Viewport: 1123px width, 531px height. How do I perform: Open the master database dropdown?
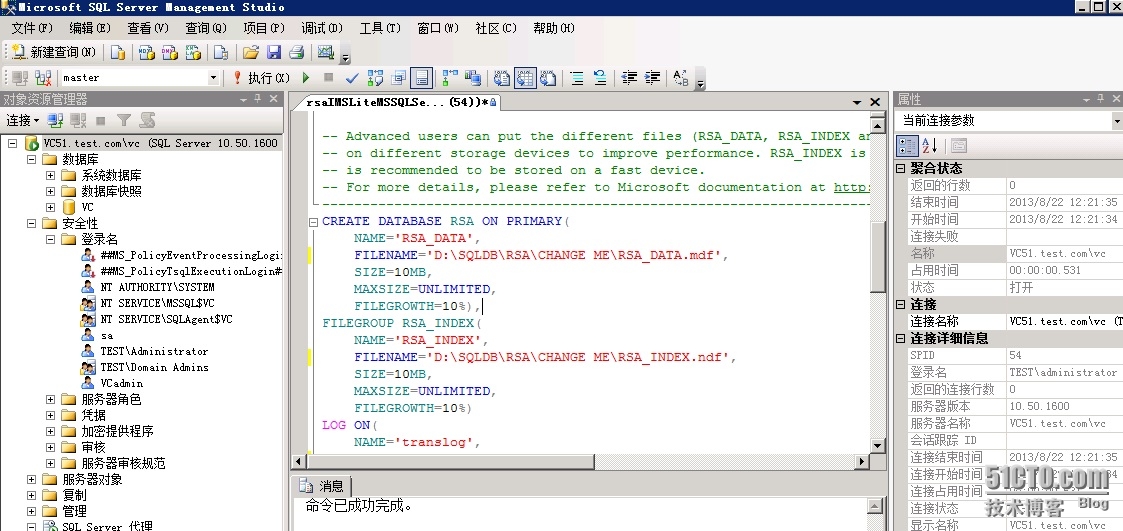[x=213, y=77]
